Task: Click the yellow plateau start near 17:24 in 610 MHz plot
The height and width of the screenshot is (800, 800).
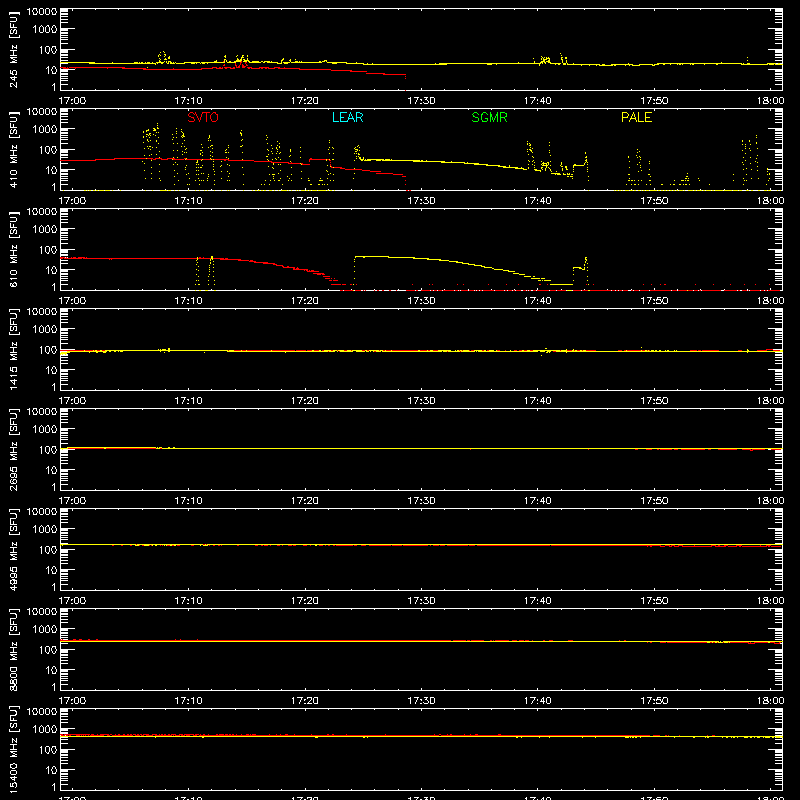Action: coord(356,257)
